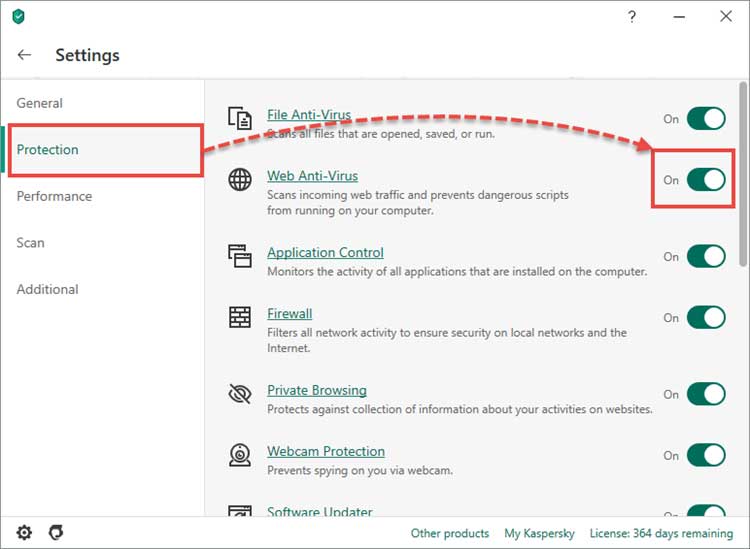Open the Web Anti-Virus link
Image resolution: width=750 pixels, height=549 pixels.
click(312, 176)
